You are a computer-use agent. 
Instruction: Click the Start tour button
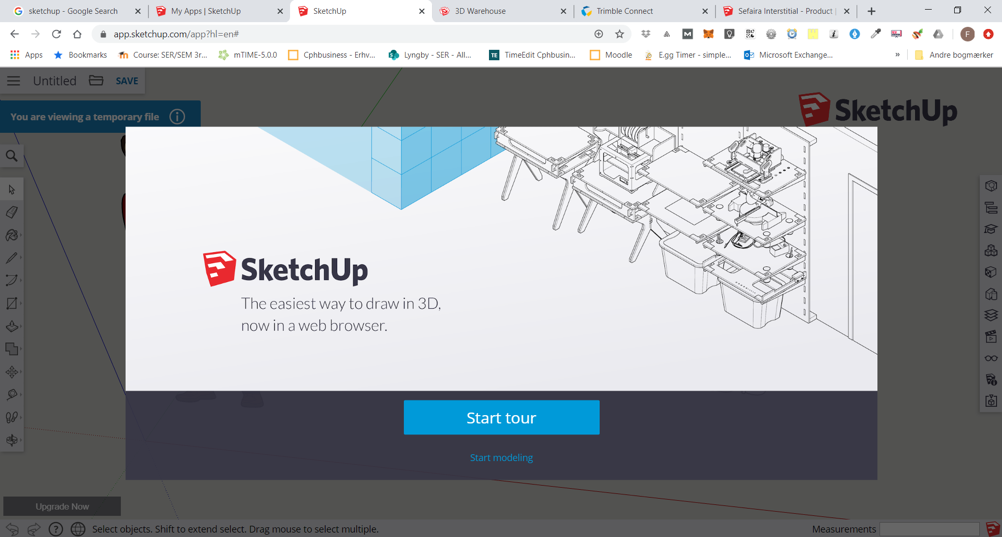(x=502, y=417)
